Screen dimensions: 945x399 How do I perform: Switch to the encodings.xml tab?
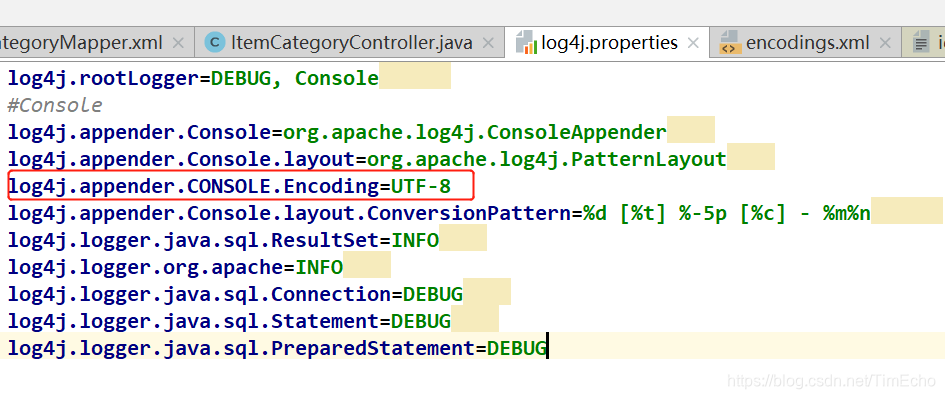click(x=805, y=43)
